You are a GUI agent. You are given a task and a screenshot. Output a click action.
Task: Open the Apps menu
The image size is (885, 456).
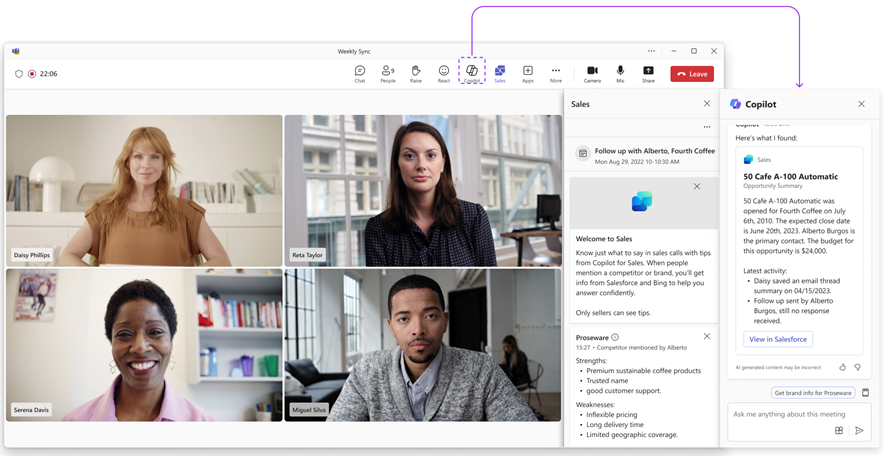[x=528, y=72]
